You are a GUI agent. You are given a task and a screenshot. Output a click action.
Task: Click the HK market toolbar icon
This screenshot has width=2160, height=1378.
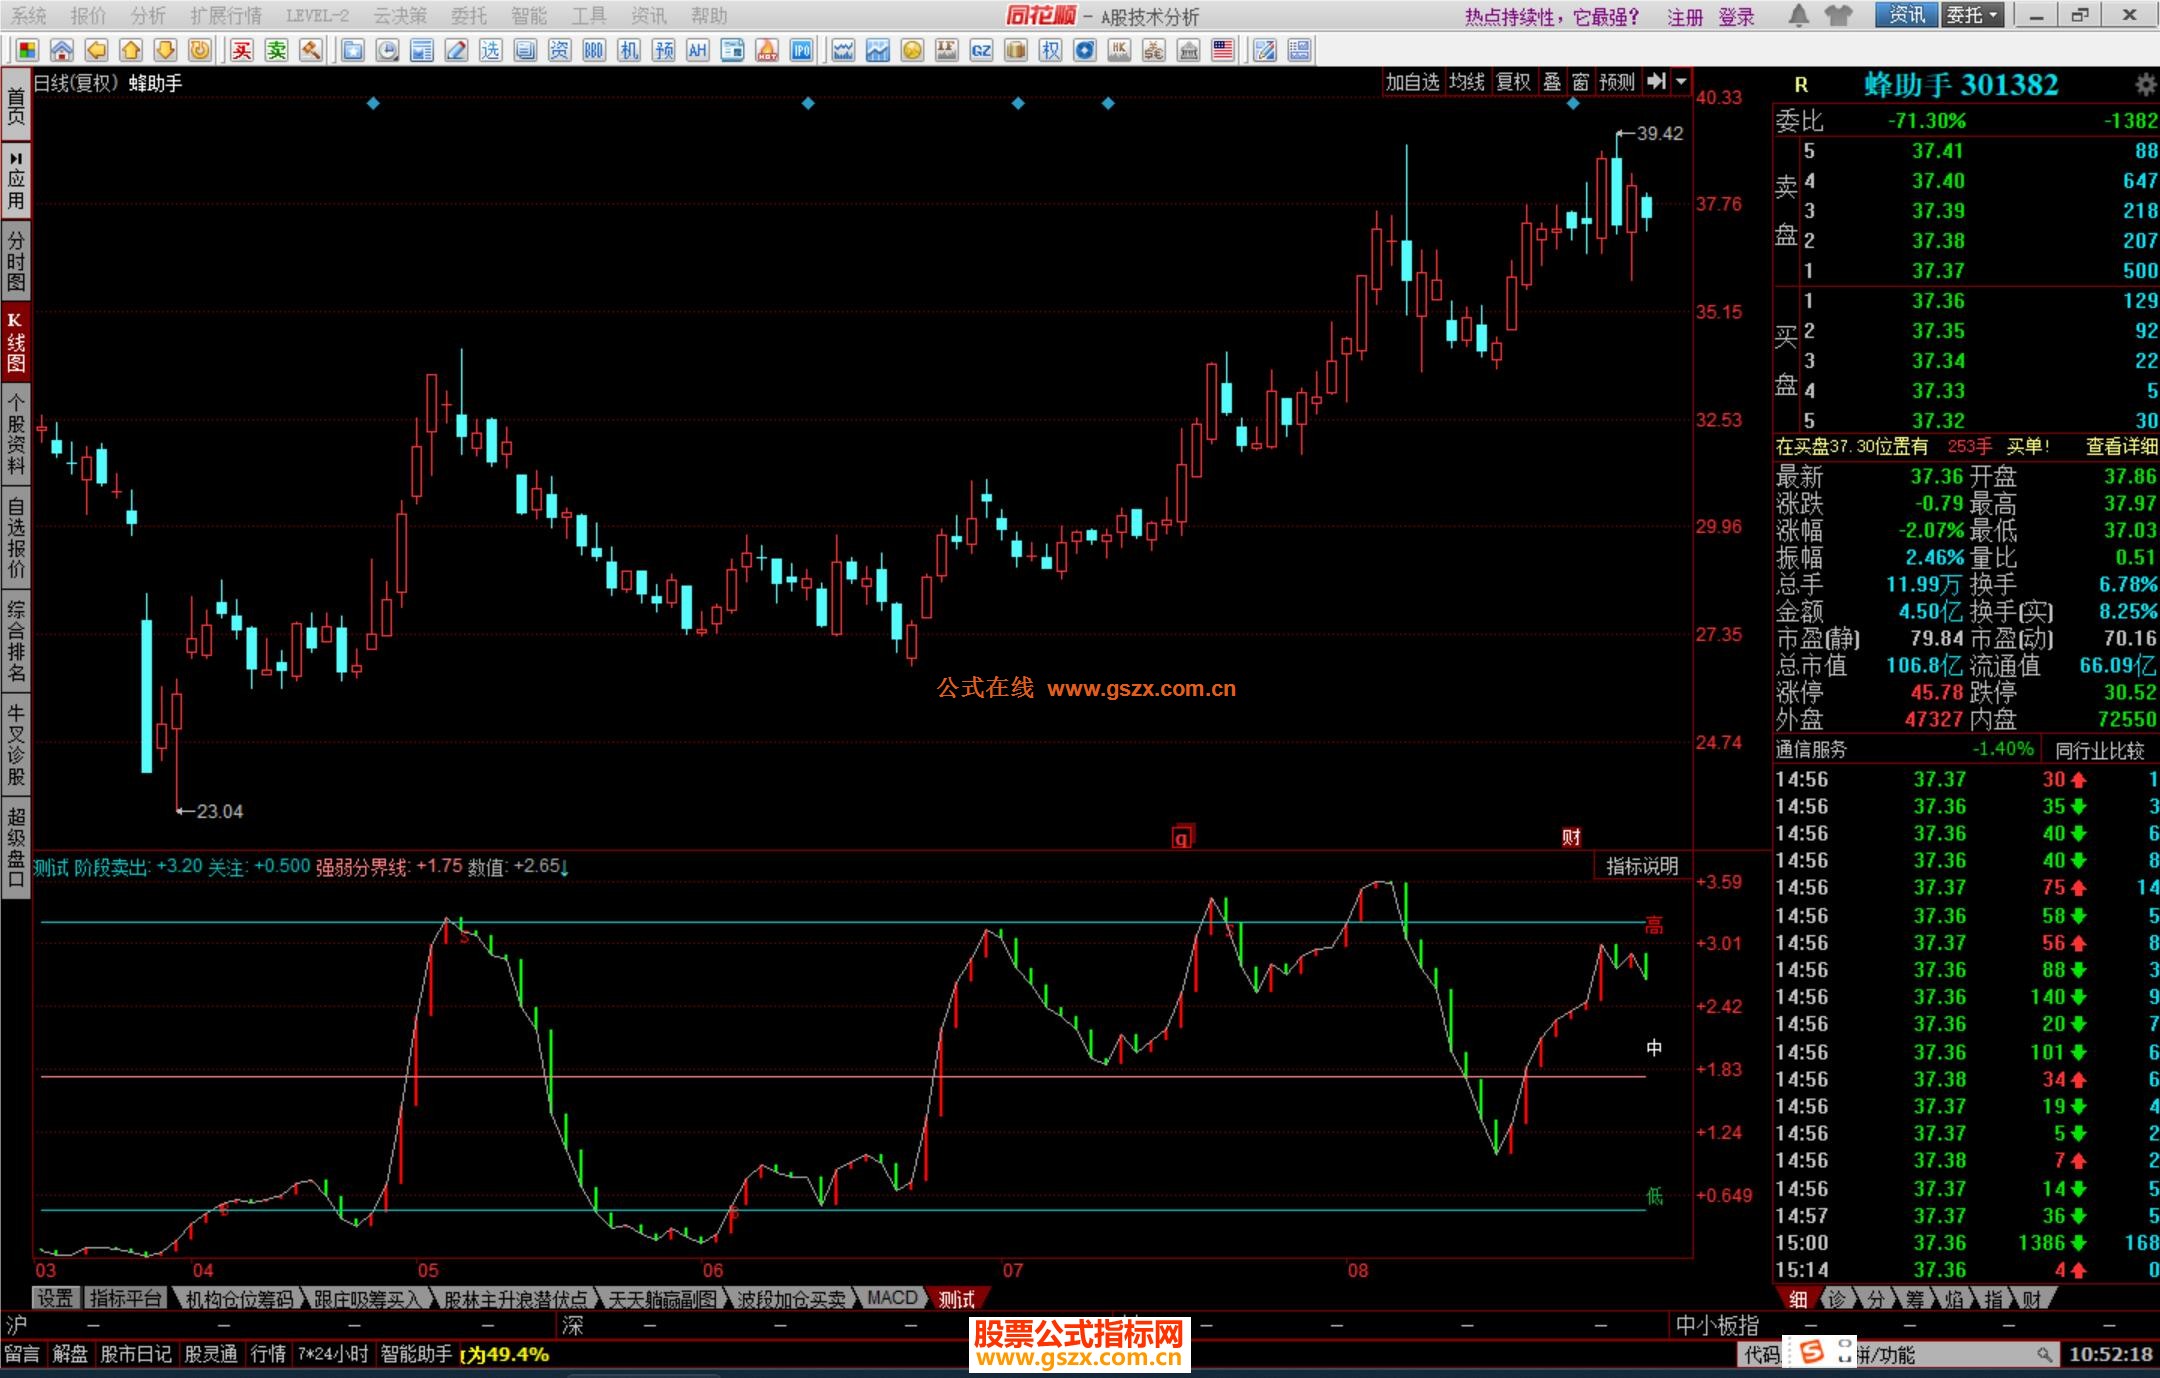(x=1119, y=50)
